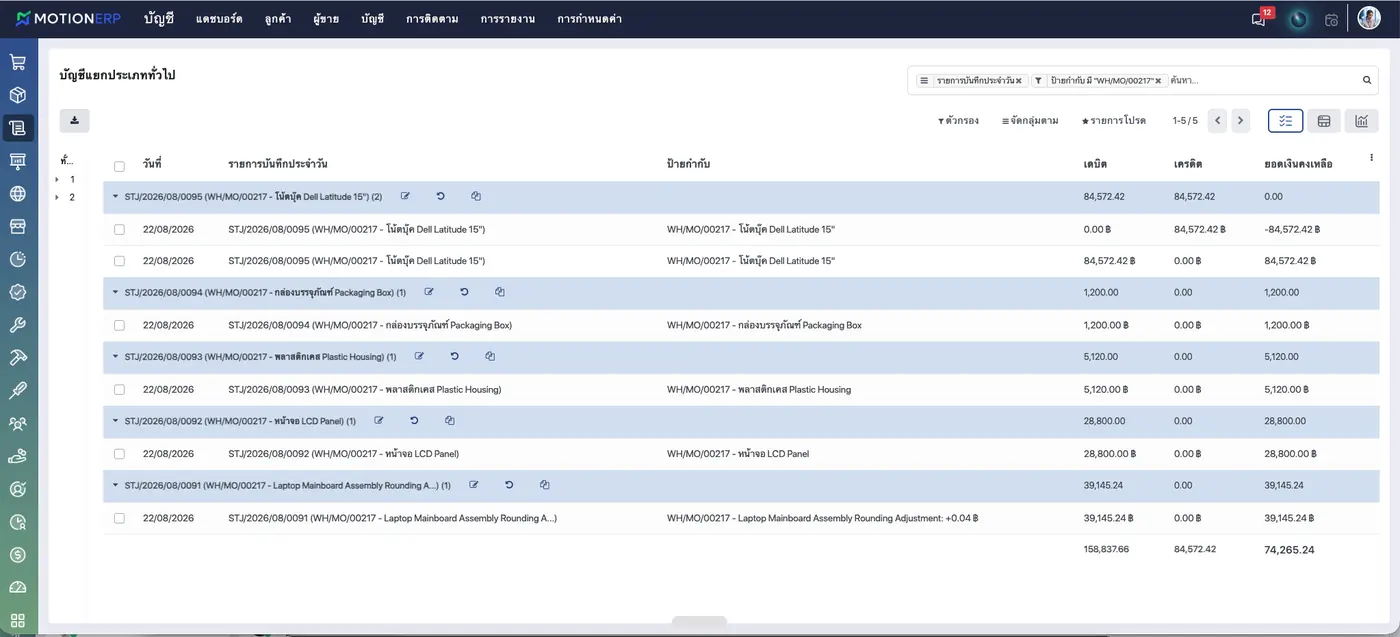Open the ผู้ขาย menu
1400x637 pixels.
(x=325, y=19)
